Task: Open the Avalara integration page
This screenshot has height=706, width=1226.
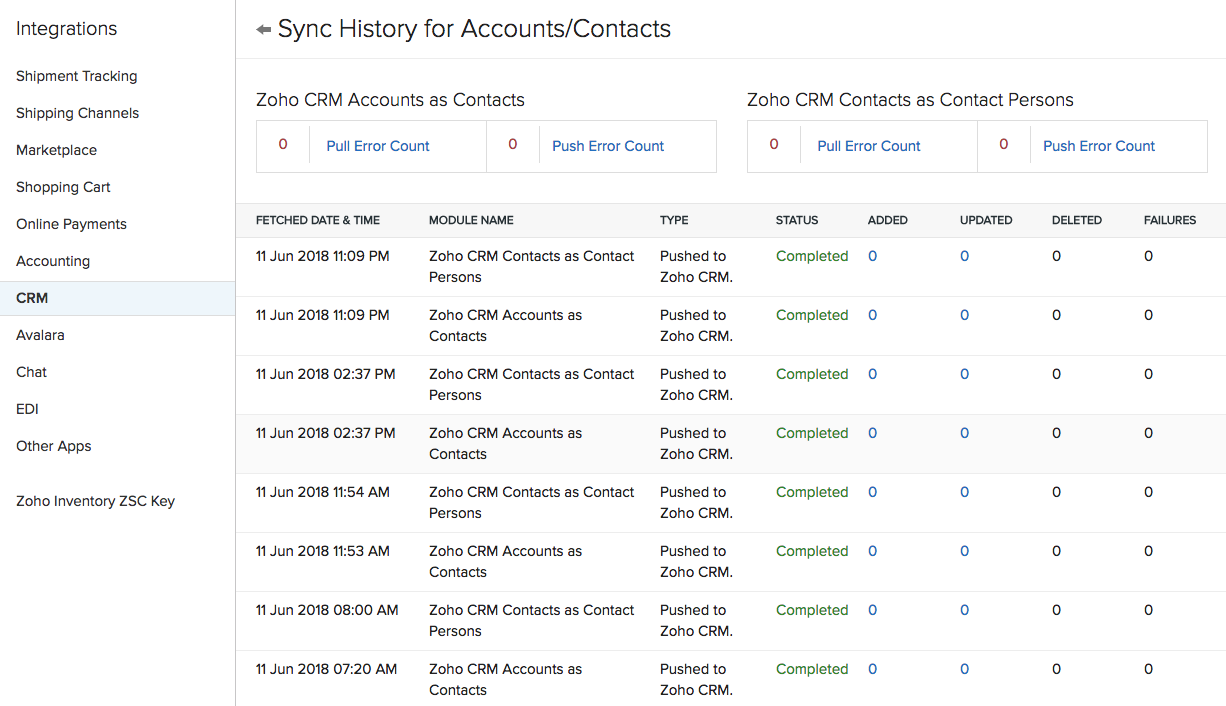Action: (x=40, y=335)
